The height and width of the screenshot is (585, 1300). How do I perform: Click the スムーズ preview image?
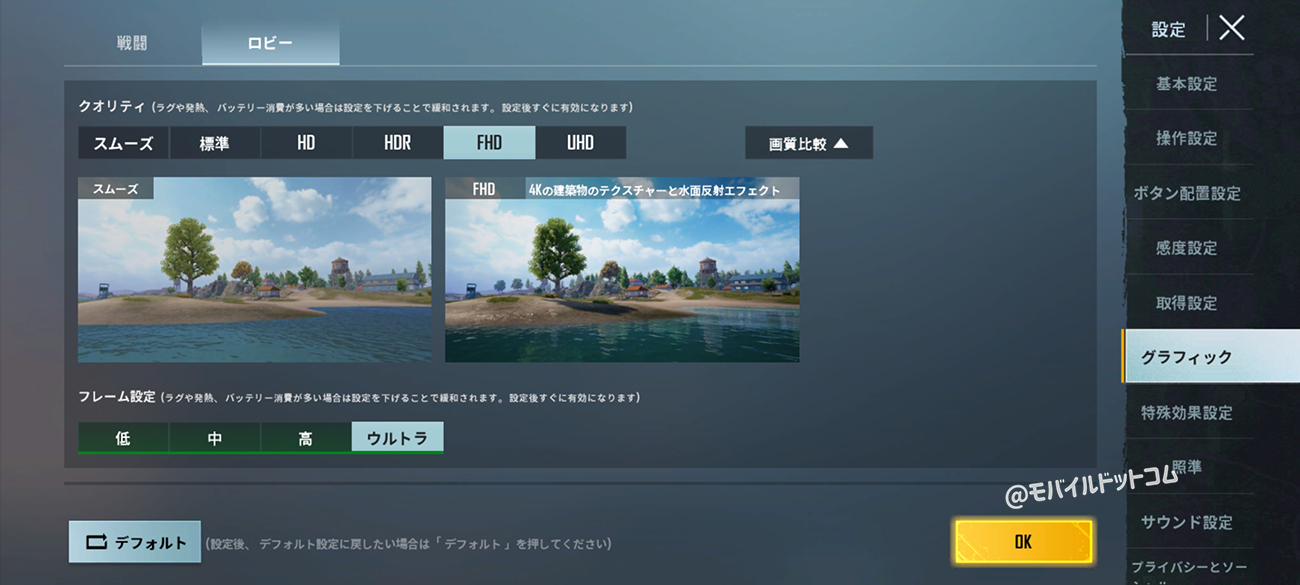255,270
